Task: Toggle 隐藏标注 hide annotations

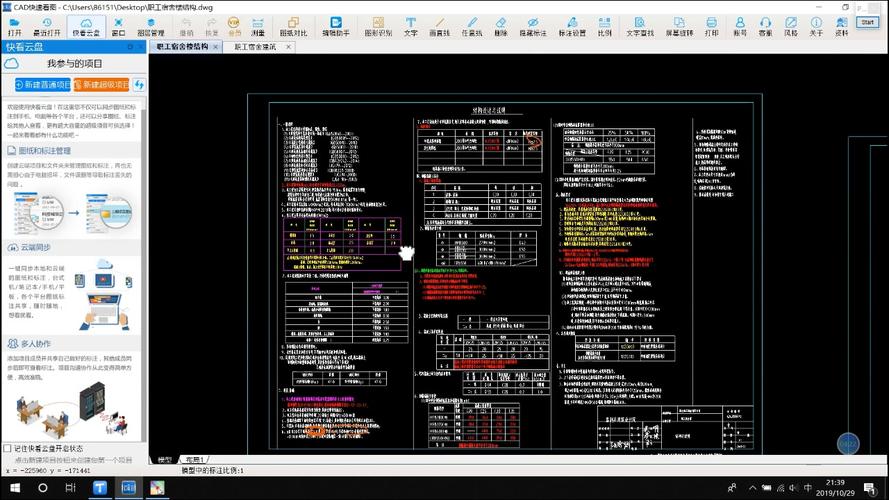Action: [x=533, y=27]
